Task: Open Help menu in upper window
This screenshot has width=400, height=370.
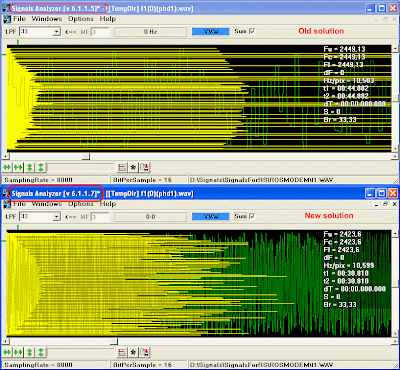Action: [108, 19]
